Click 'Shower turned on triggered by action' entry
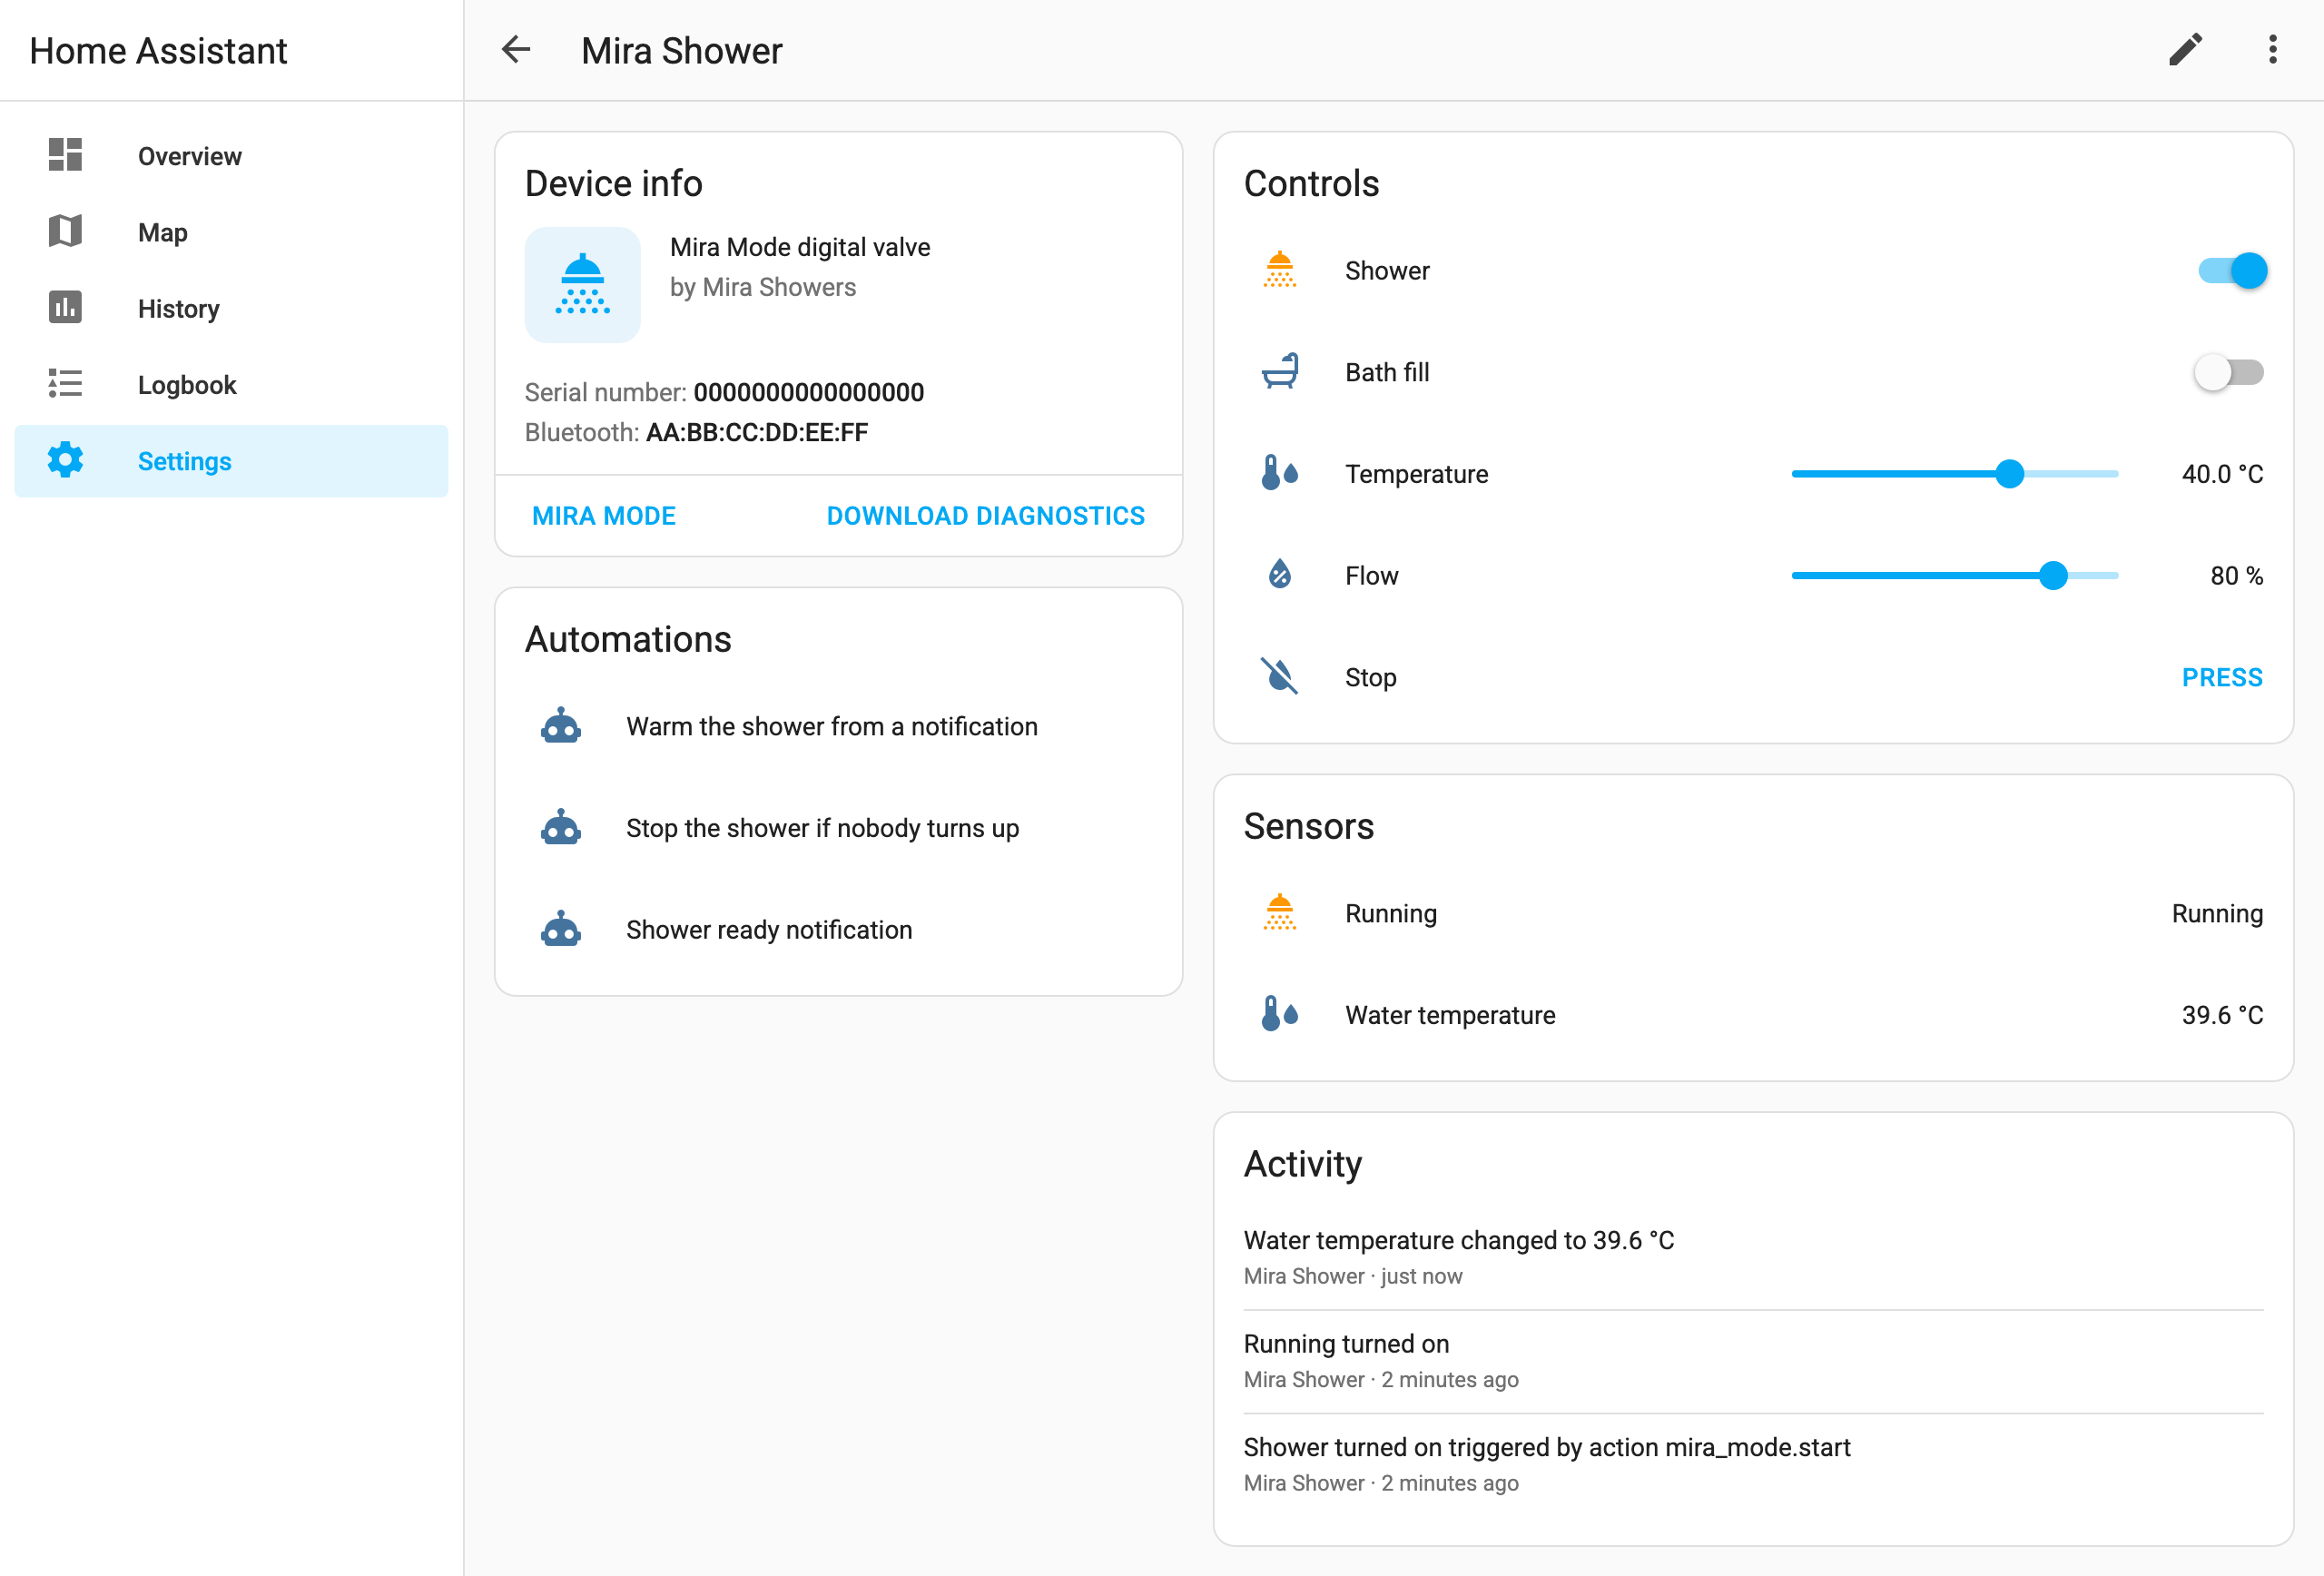 1753,1464
